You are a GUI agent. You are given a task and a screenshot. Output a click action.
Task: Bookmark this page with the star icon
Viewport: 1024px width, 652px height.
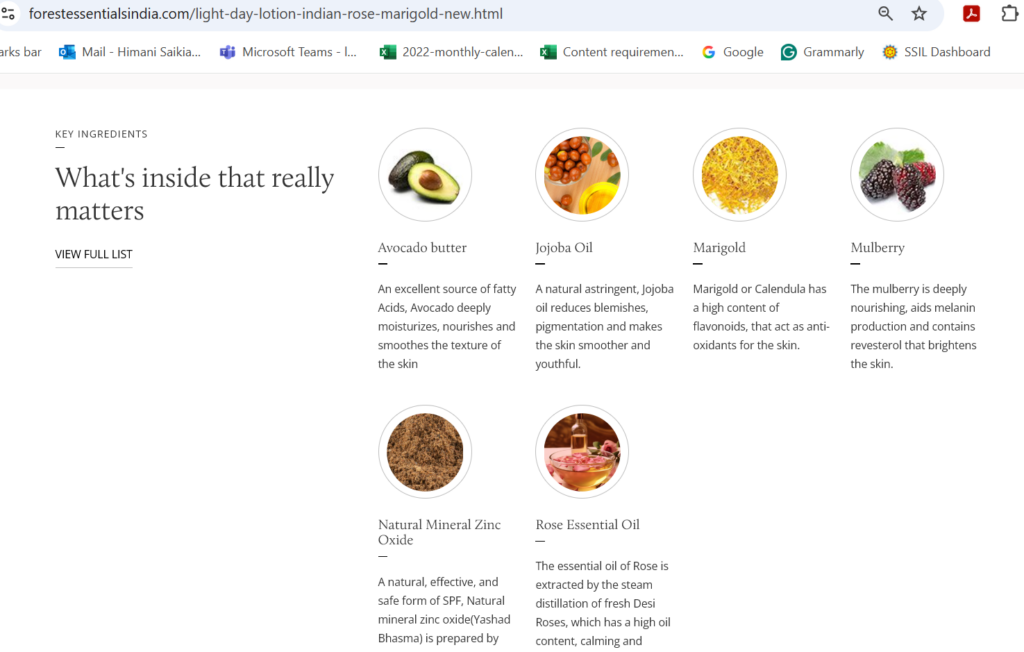[x=919, y=14]
